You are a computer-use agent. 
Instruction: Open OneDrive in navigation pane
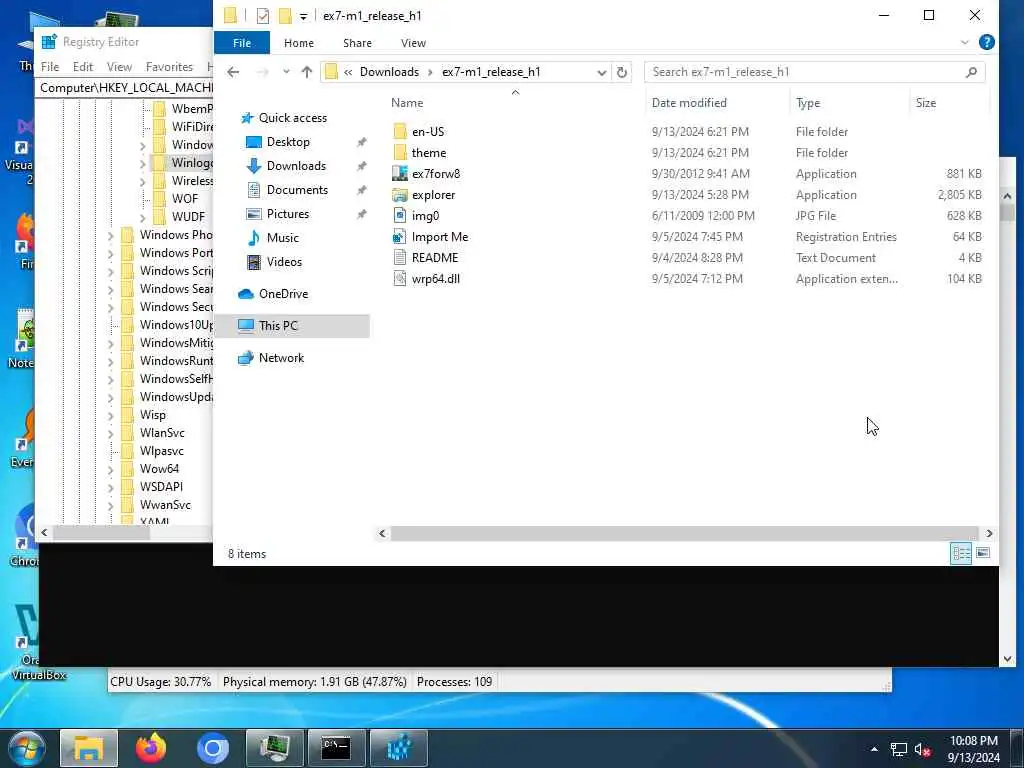pyautogui.click(x=283, y=294)
